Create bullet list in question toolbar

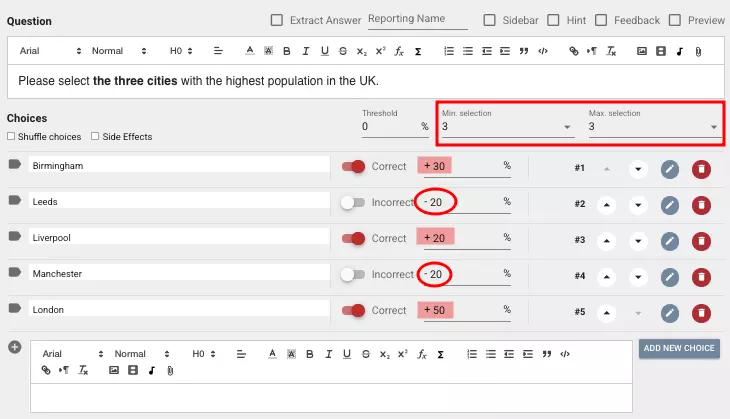[x=468, y=51]
